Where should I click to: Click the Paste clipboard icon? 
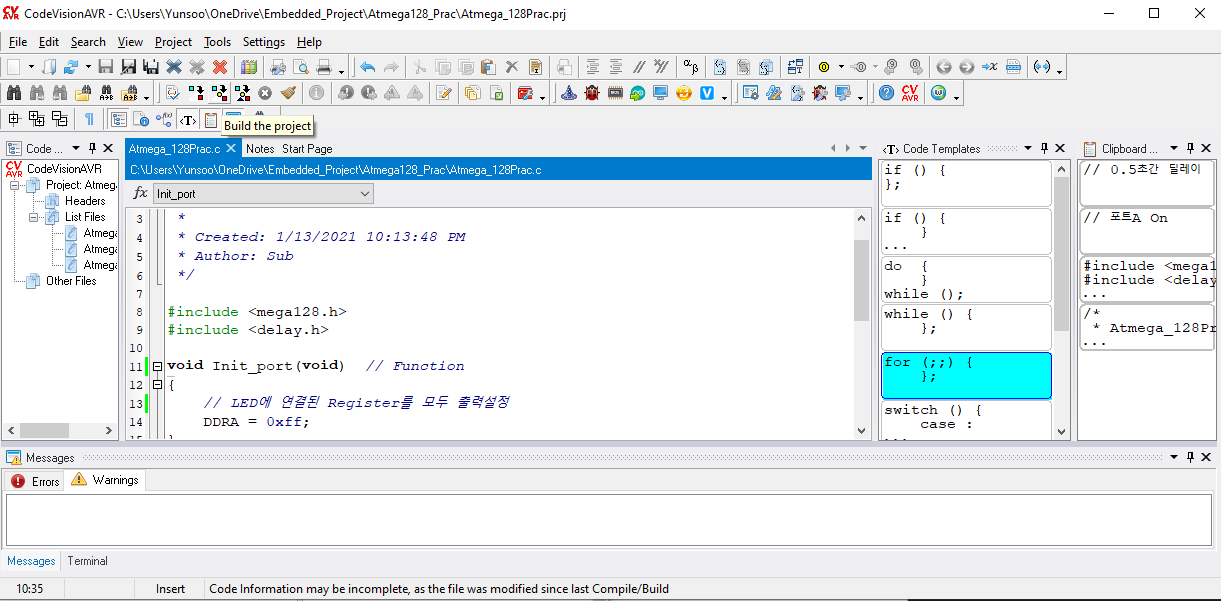coord(488,67)
